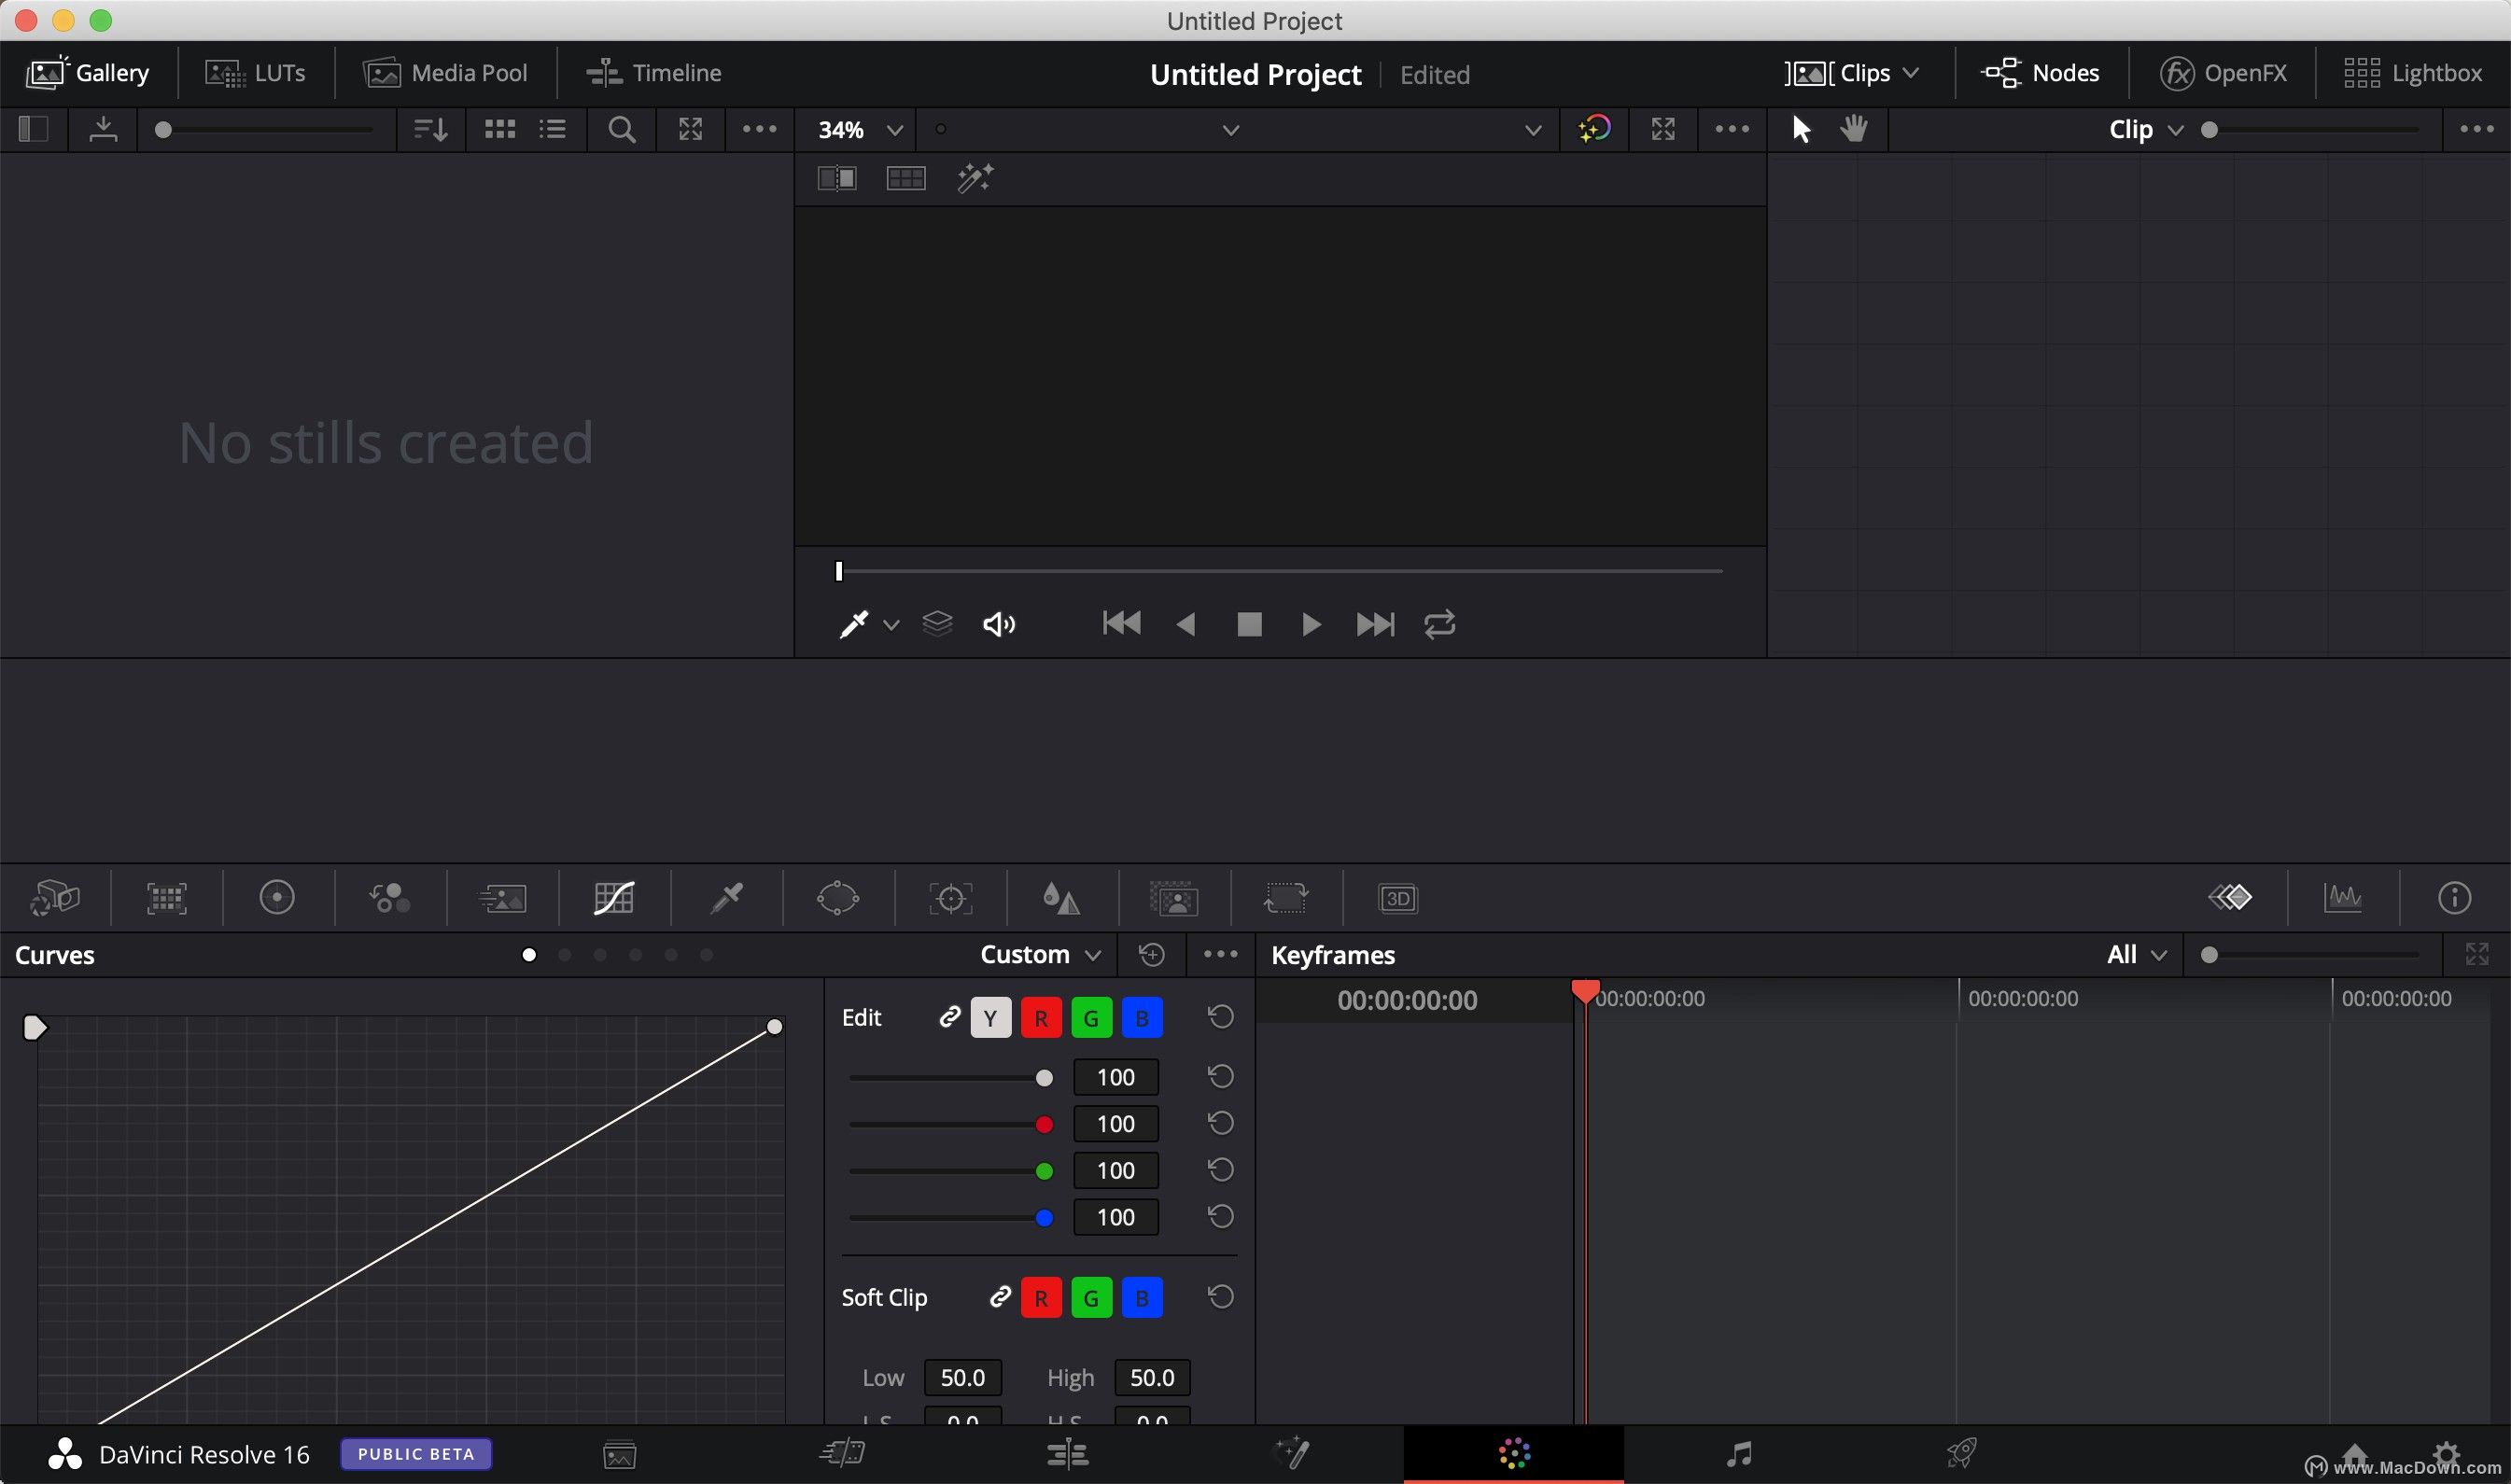Screen dimensions: 2511x1484
Task: Open the viewer options three-dot menu
Action: coord(1732,129)
